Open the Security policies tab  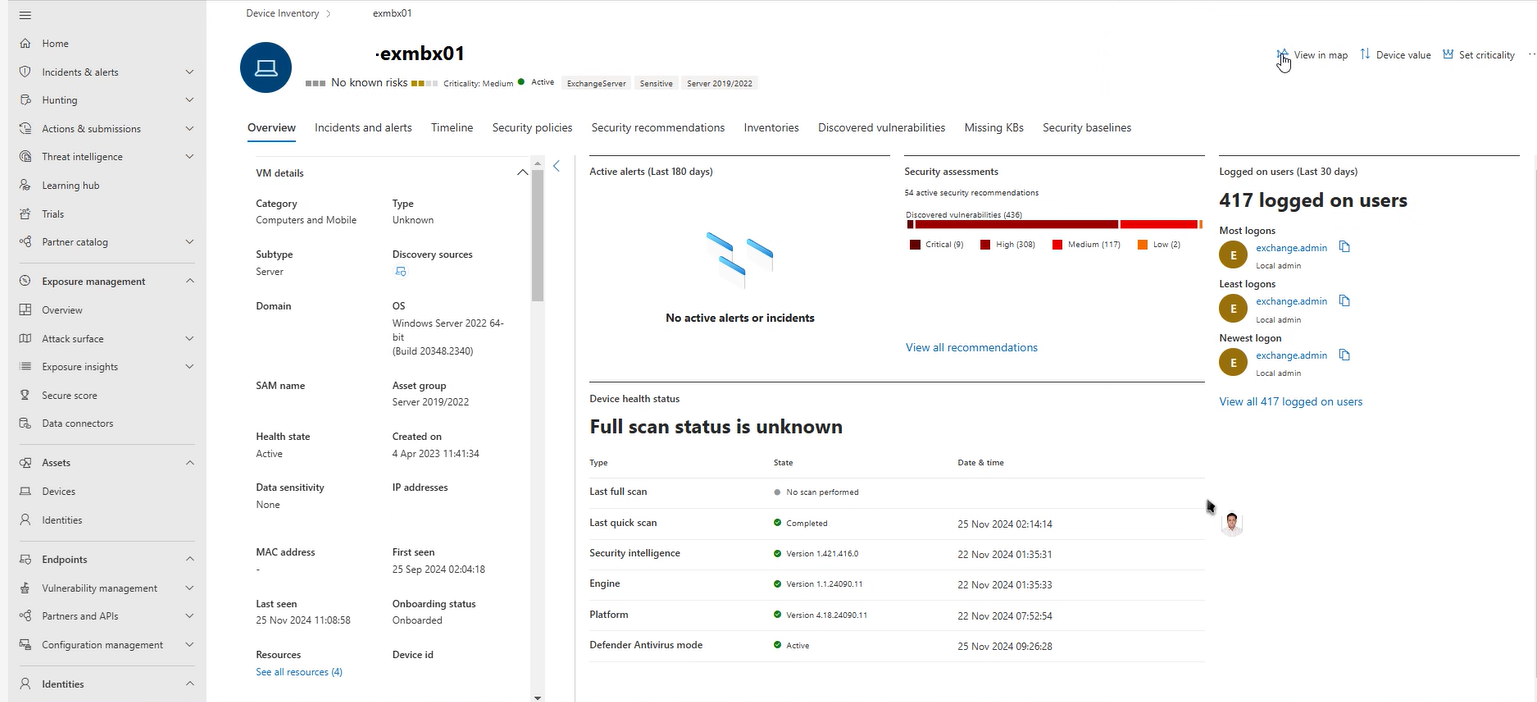[x=532, y=128]
